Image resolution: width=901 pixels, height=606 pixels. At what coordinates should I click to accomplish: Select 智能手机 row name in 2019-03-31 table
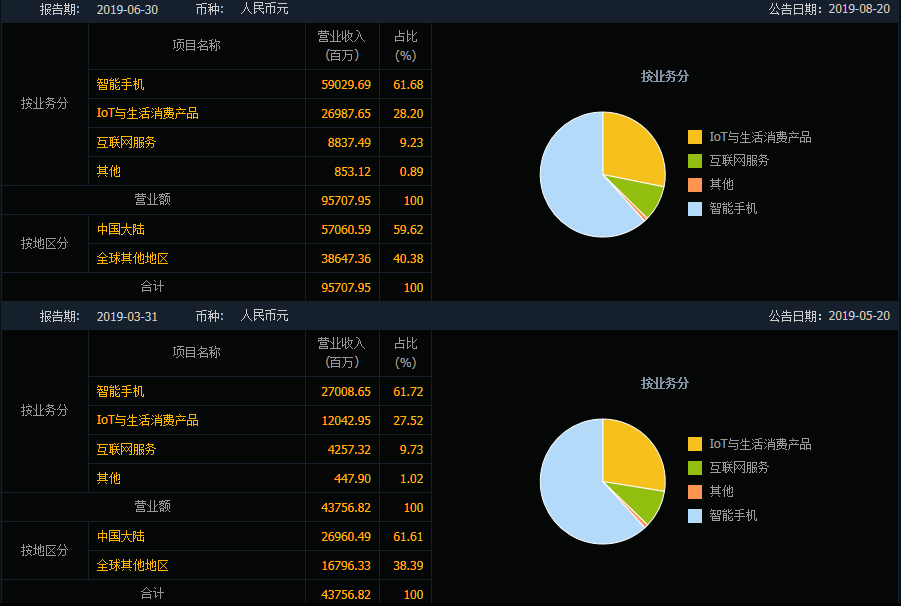coord(120,391)
